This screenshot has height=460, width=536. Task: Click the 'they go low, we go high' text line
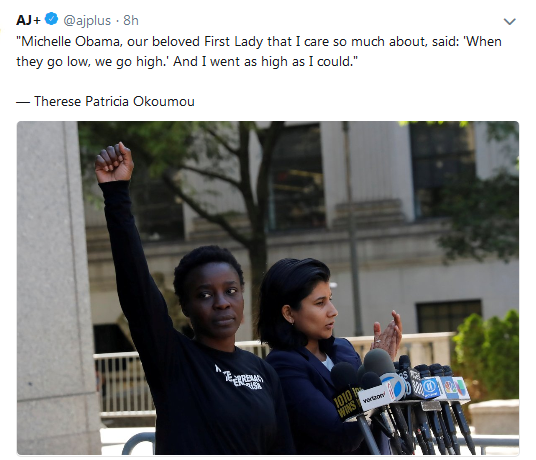187,62
